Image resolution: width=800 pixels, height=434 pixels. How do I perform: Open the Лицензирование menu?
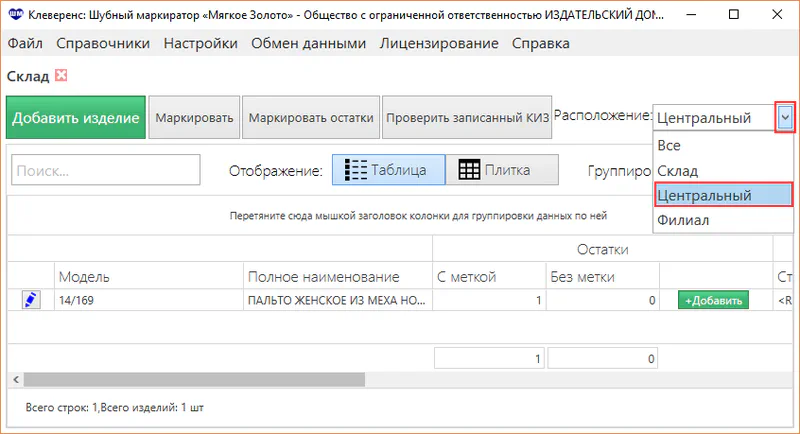[439, 43]
